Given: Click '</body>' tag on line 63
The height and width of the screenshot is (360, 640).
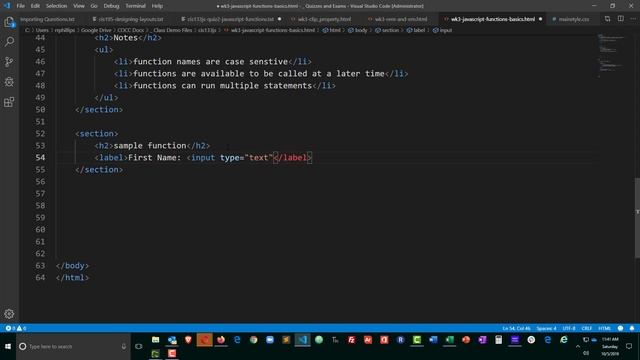Looking at the screenshot, I should [x=72, y=266].
